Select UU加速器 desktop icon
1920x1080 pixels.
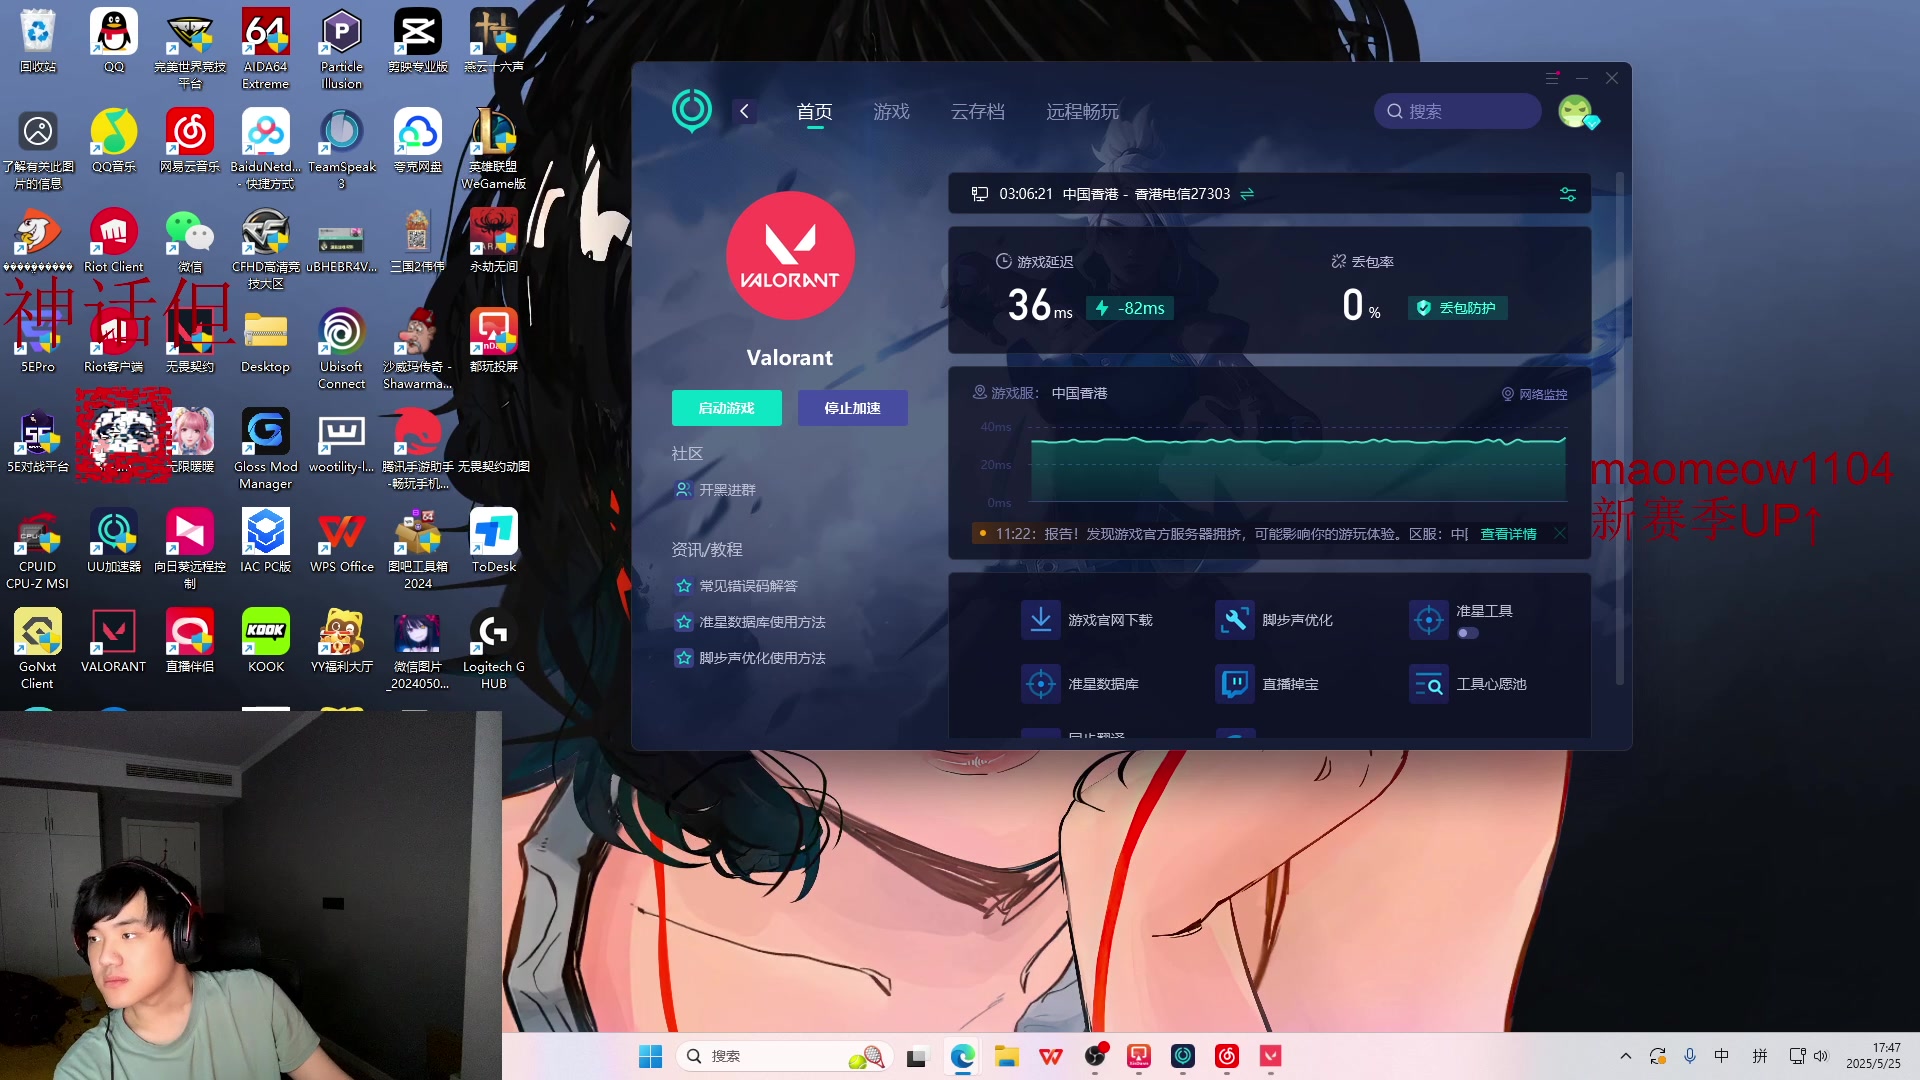tap(114, 542)
